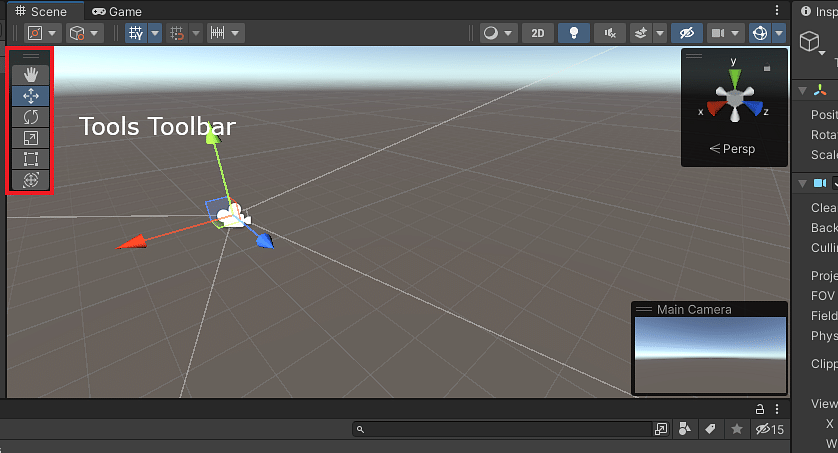Click the blue Z move arrow handle
Image resolution: width=838 pixels, height=453 pixels.
coord(265,241)
